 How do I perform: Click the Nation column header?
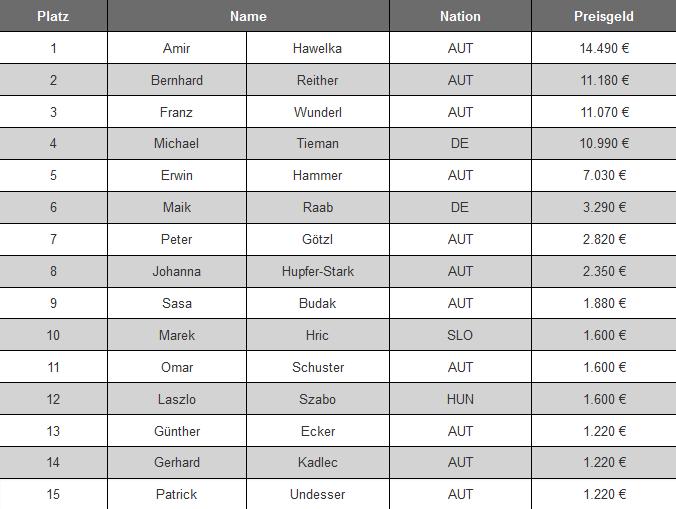pyautogui.click(x=460, y=16)
